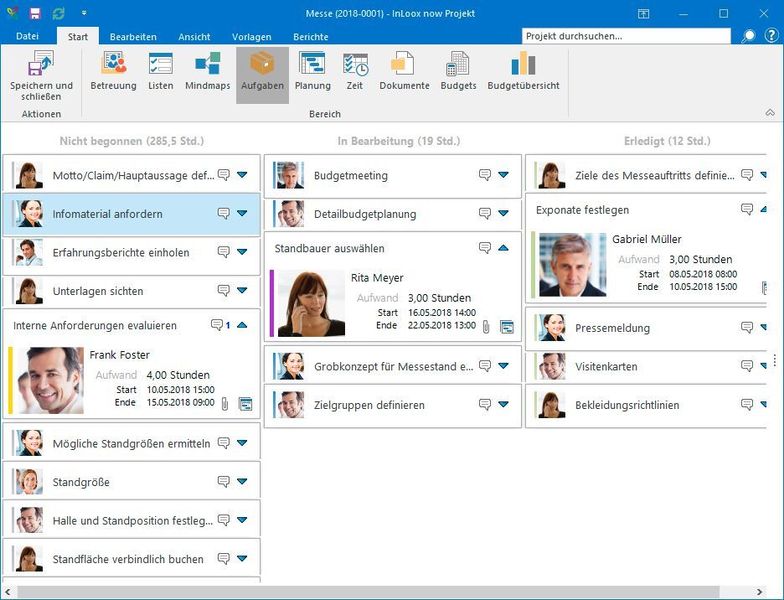Viewport: 784px width, 600px height.
Task: Select the Visitenkarten task
Action: [x=645, y=366]
